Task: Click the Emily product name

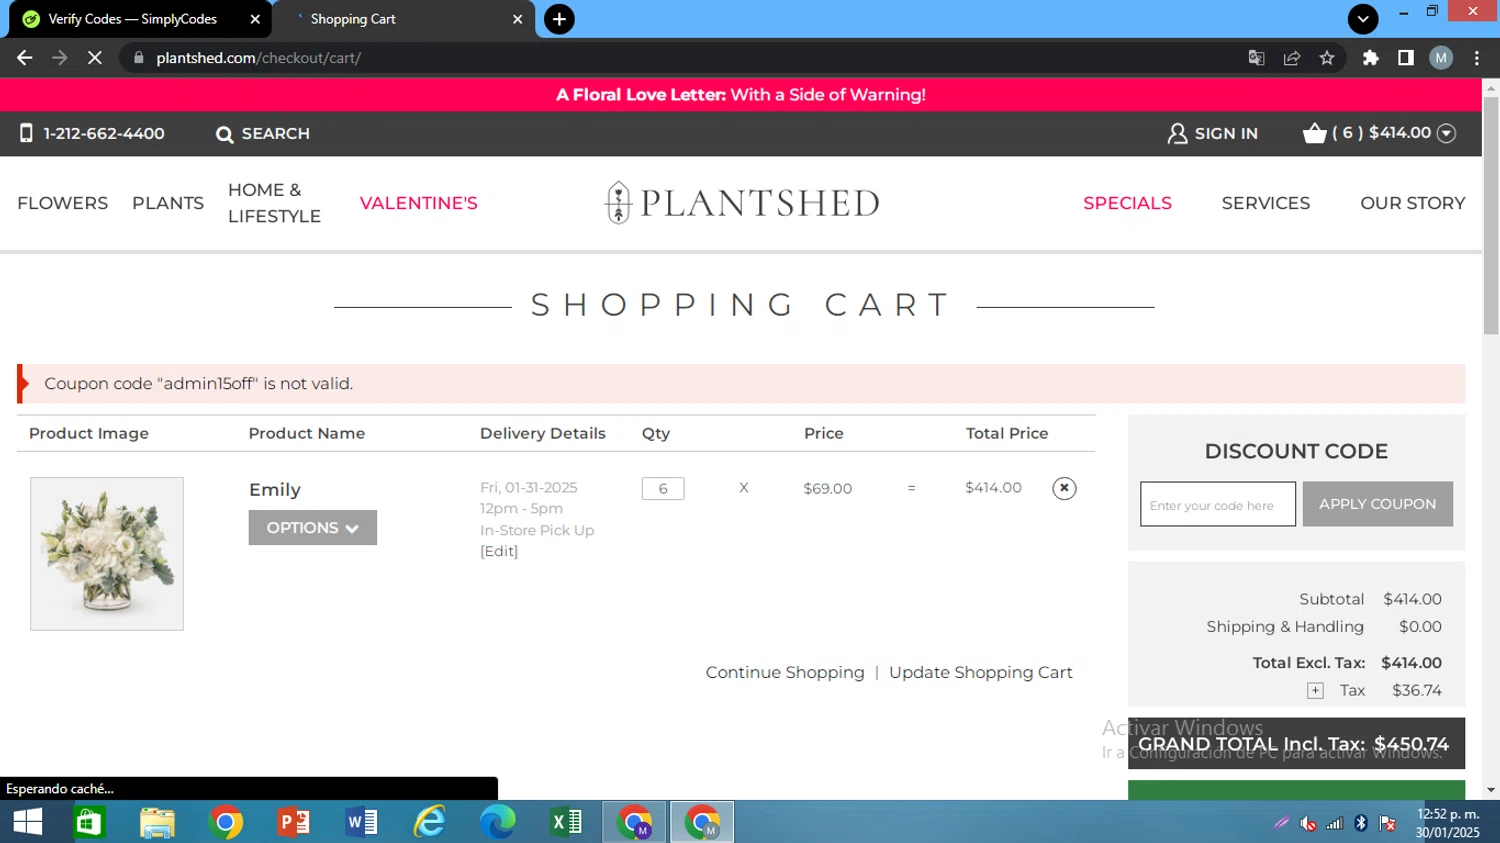Action: tap(275, 490)
